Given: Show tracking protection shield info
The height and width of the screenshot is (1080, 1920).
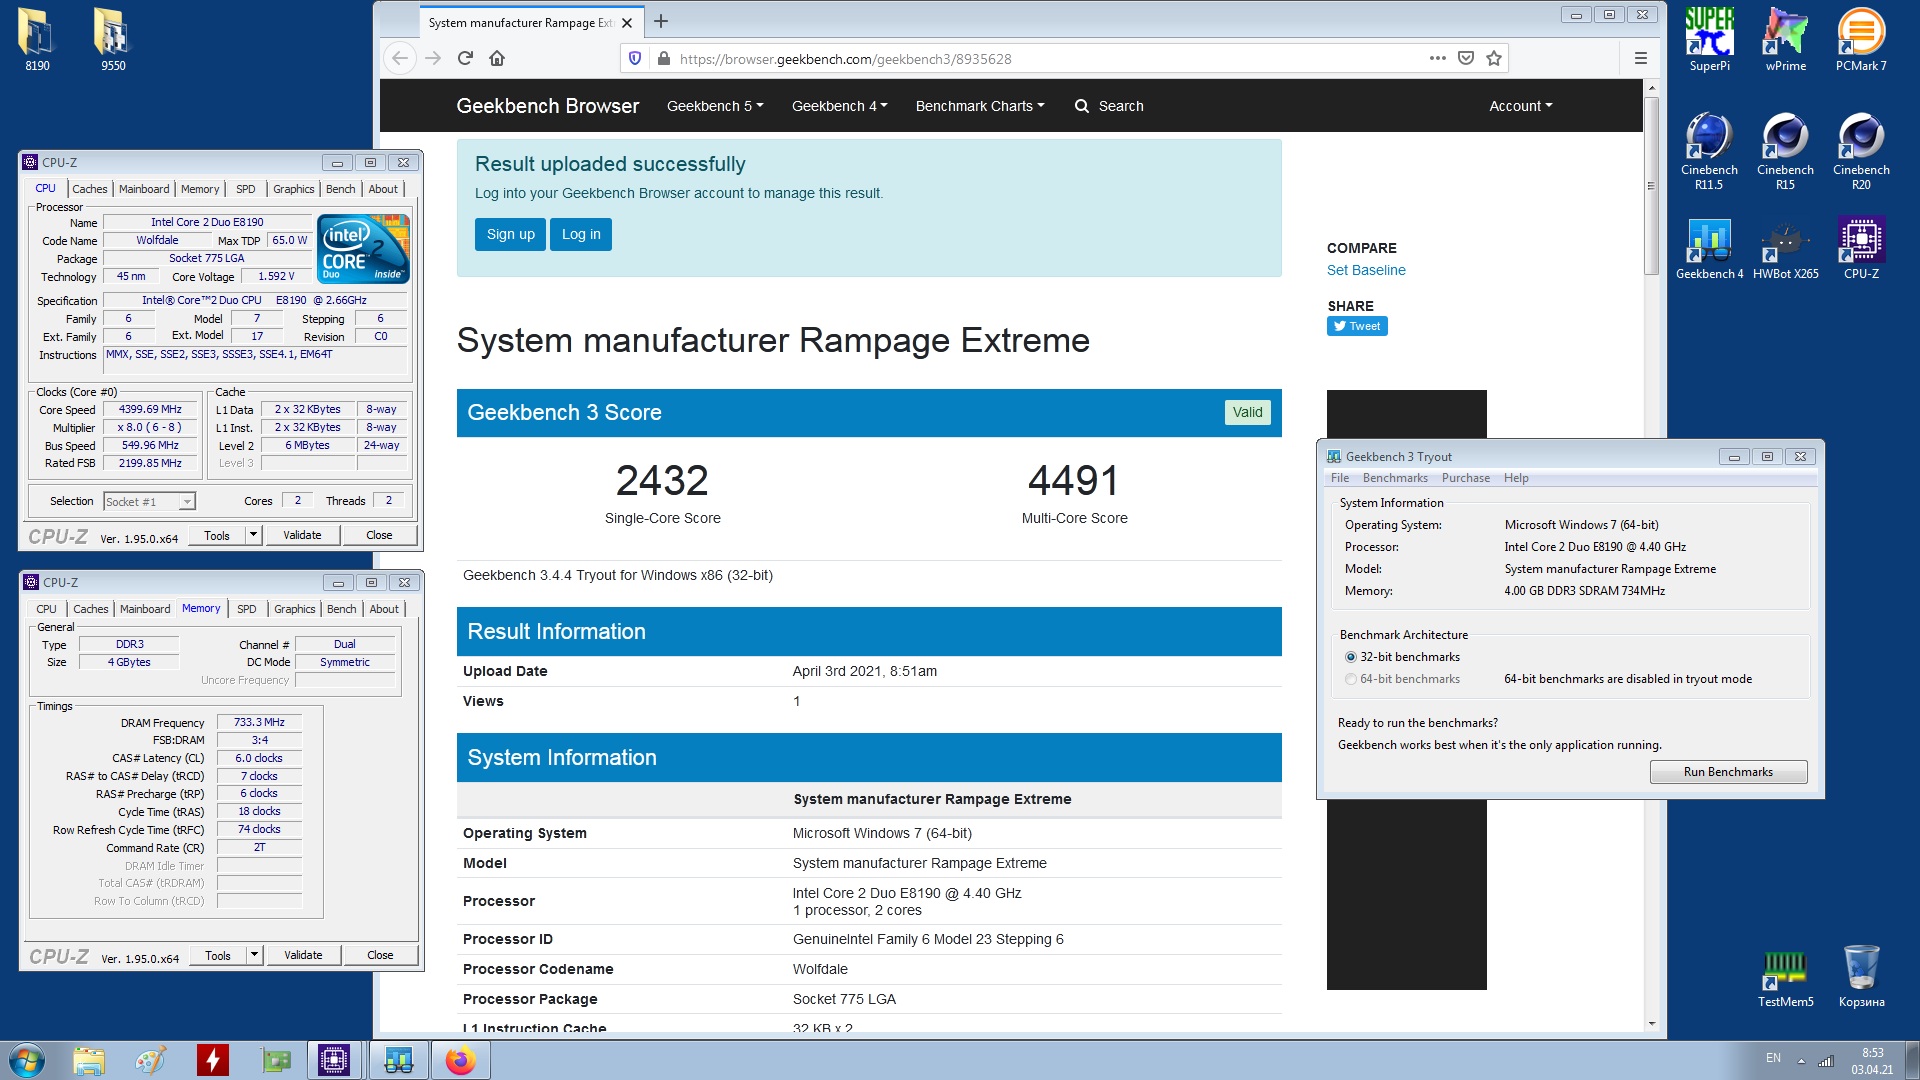Looking at the screenshot, I should (x=635, y=58).
